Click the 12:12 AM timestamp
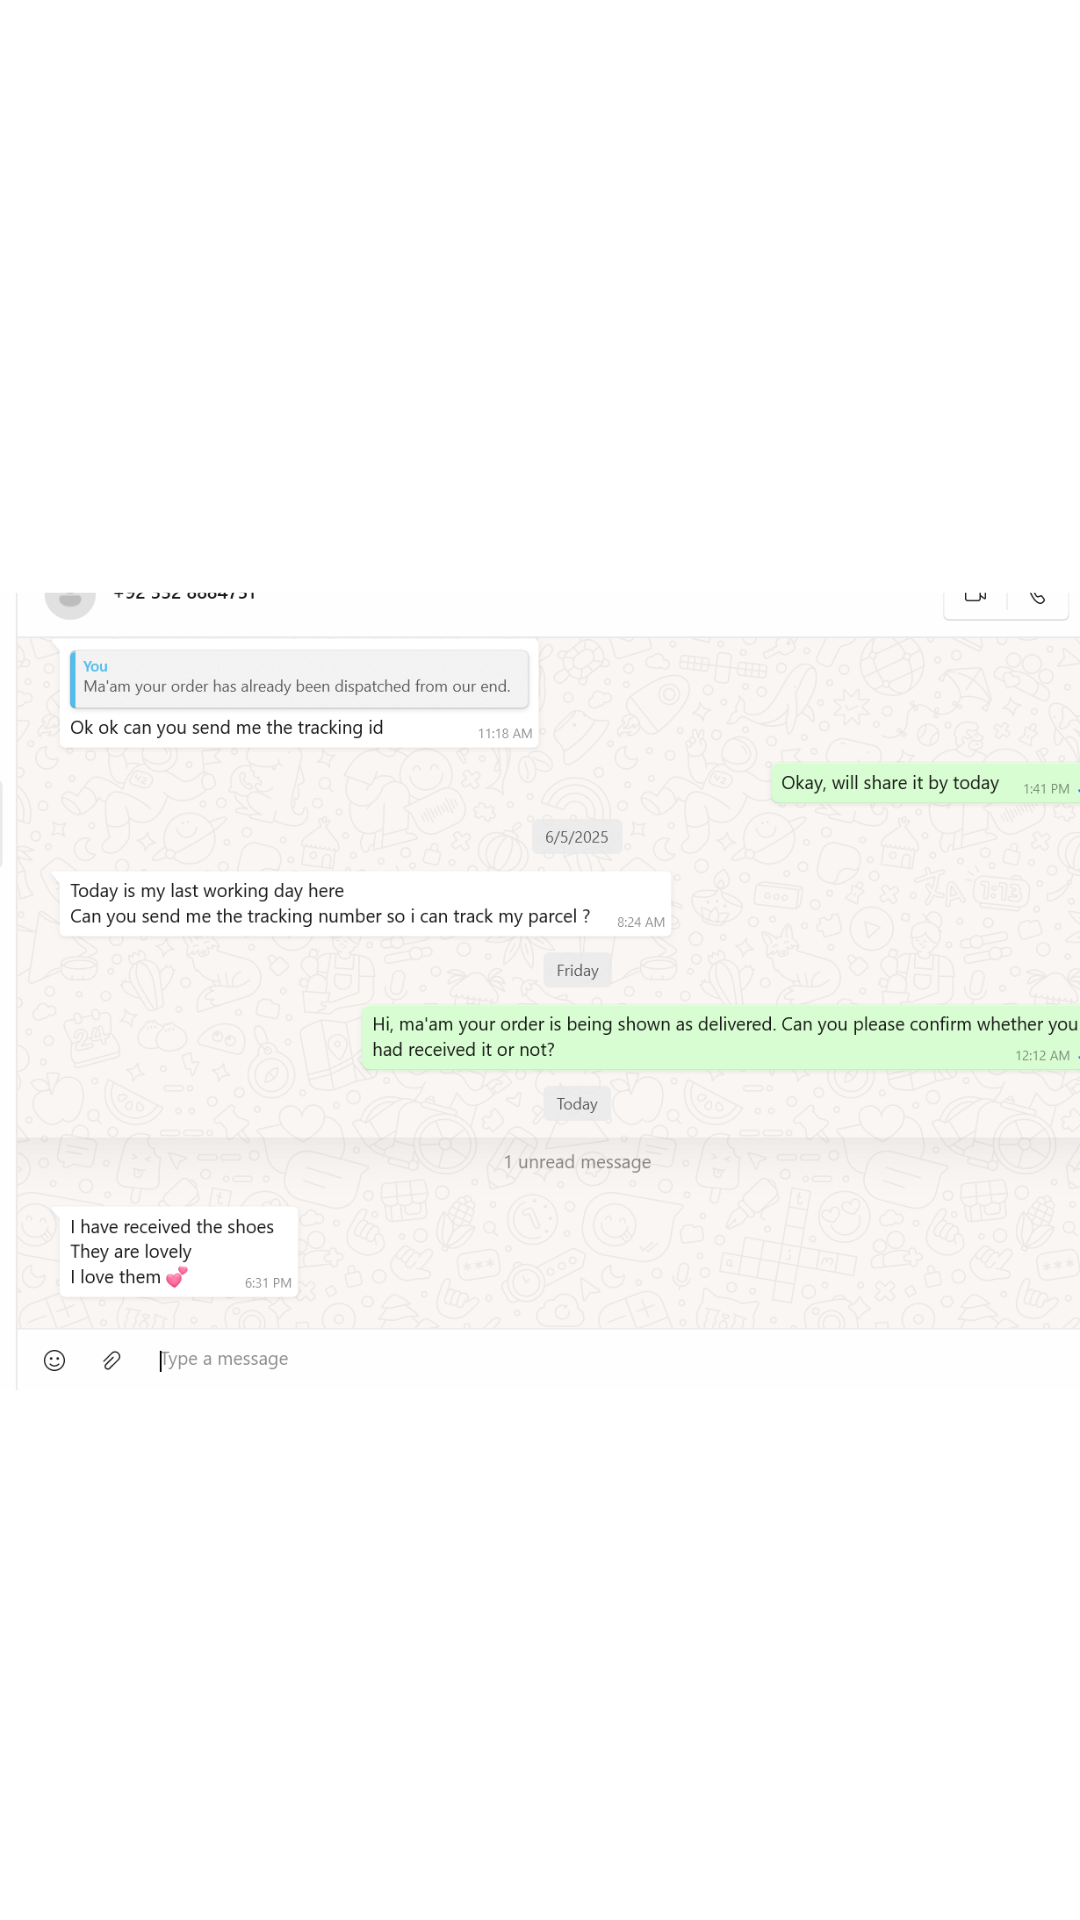Viewport: 1080px width, 1920px height. click(1042, 1056)
